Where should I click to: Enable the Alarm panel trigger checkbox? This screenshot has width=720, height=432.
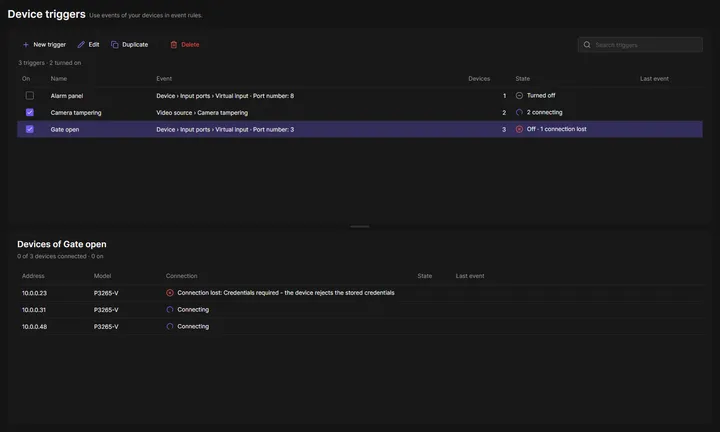[x=30, y=95]
